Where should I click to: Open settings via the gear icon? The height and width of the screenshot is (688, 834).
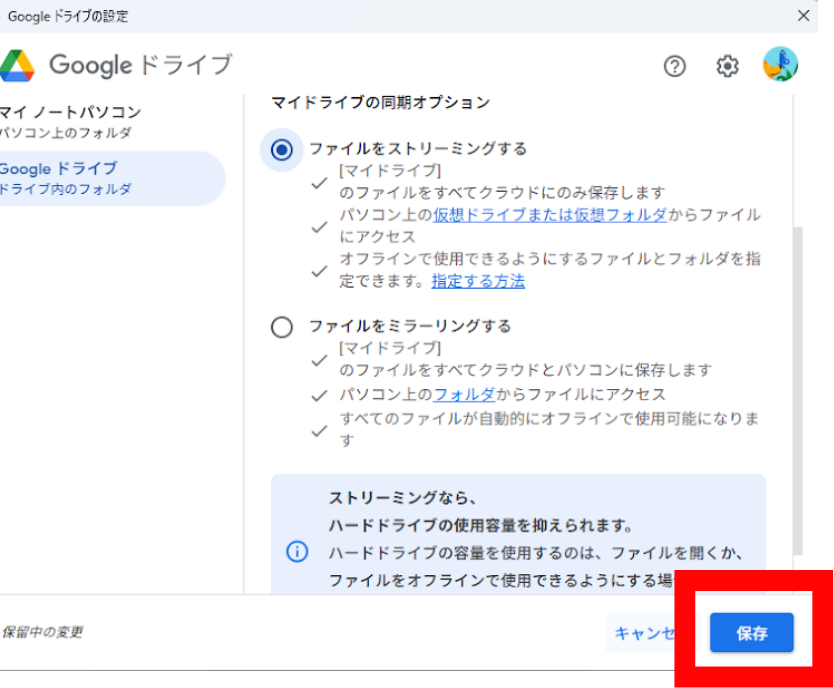tap(727, 66)
